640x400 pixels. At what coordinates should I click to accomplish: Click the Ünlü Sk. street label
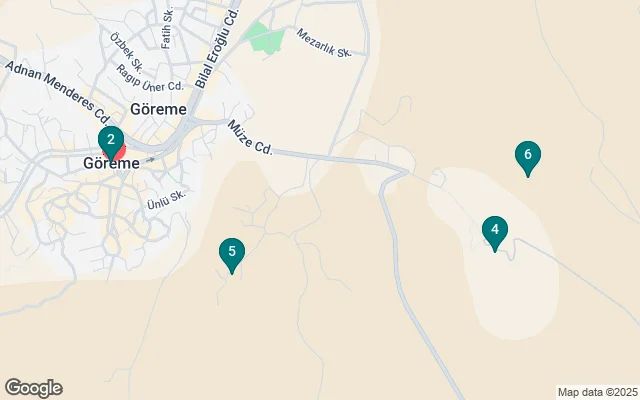click(166, 200)
